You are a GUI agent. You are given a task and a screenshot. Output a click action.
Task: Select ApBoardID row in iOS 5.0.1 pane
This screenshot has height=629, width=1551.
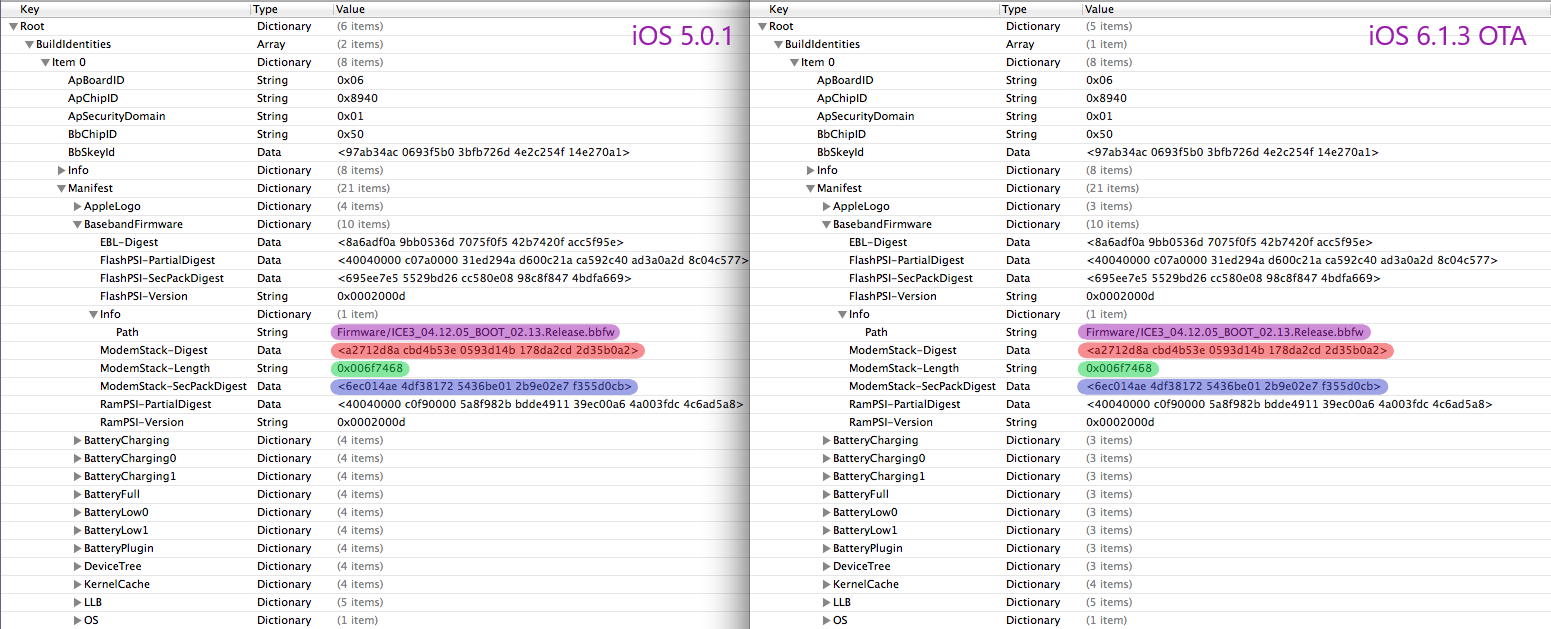point(375,80)
